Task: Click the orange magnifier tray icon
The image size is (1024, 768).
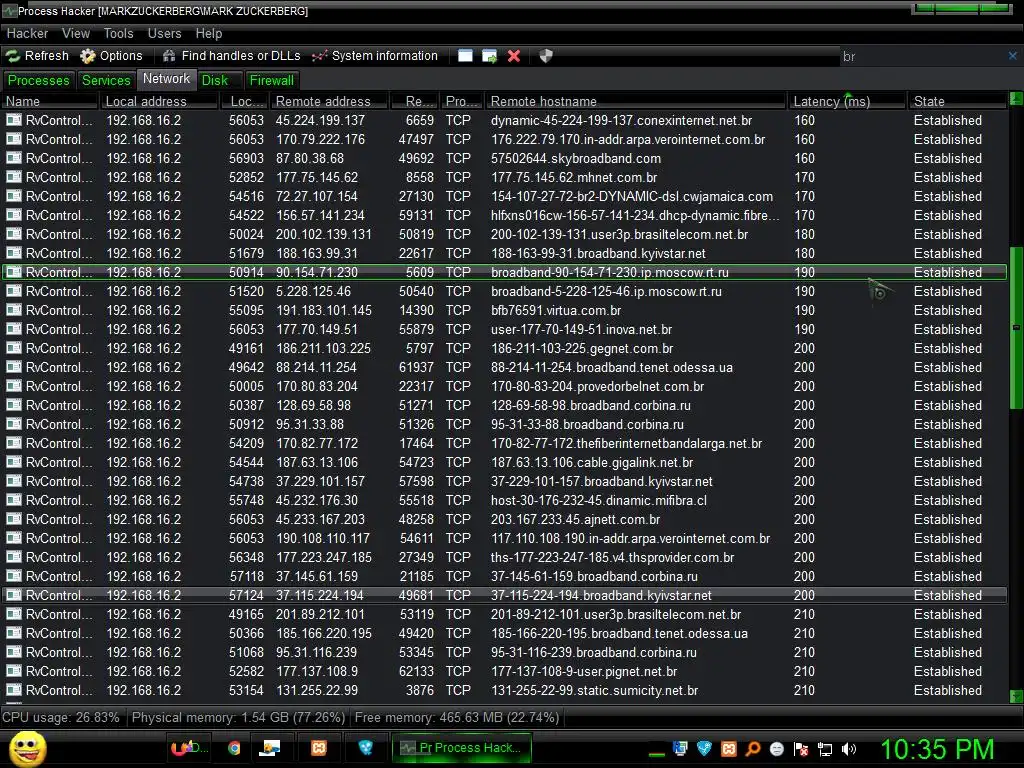Action: click(x=753, y=748)
